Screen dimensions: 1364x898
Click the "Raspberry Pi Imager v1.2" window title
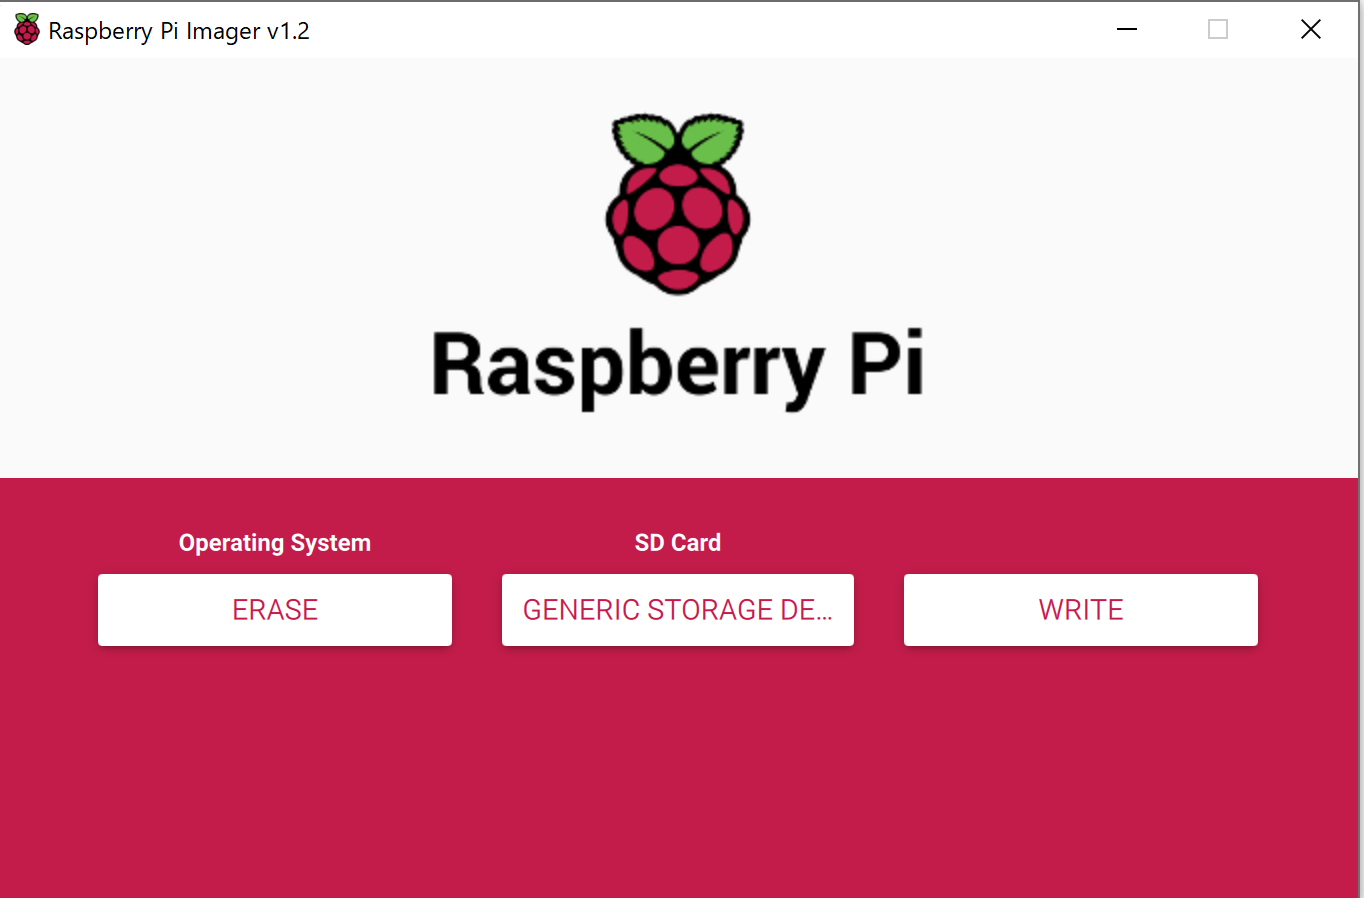click(179, 31)
